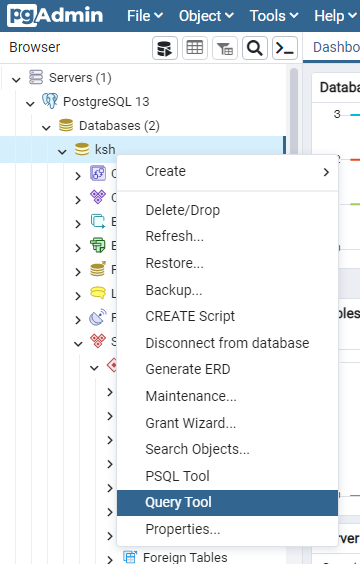Expand the Casts tree node

pos(78,176)
